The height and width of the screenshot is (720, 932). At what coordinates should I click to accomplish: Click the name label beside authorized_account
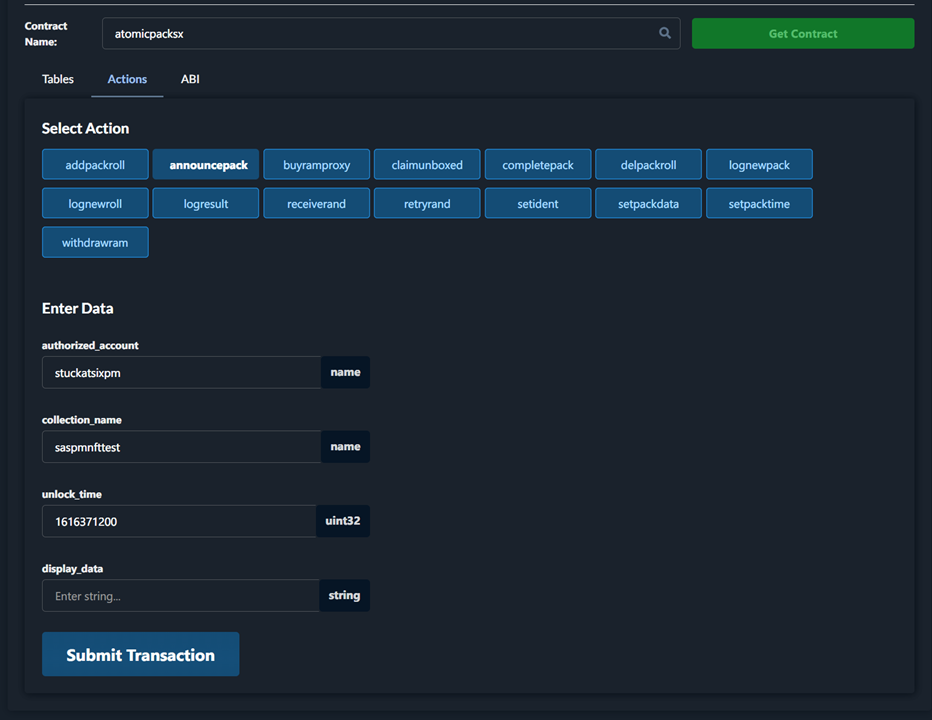(x=345, y=372)
